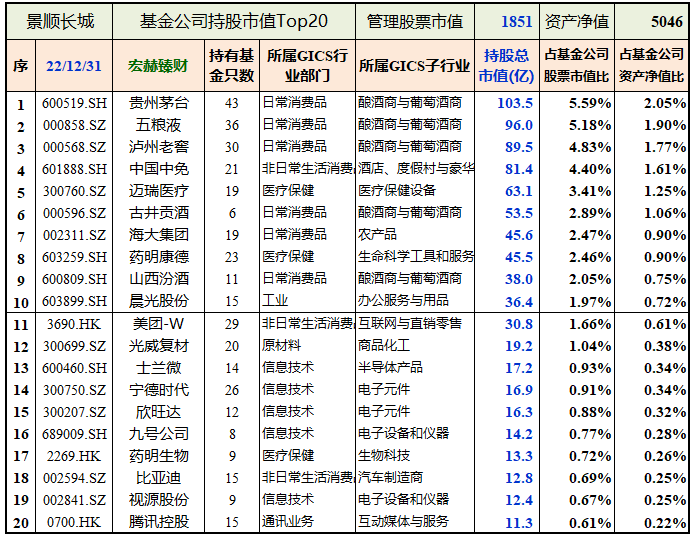The height and width of the screenshot is (536, 690).
Task: Select the 所属GICS行业部门 column header
Action: [307, 66]
